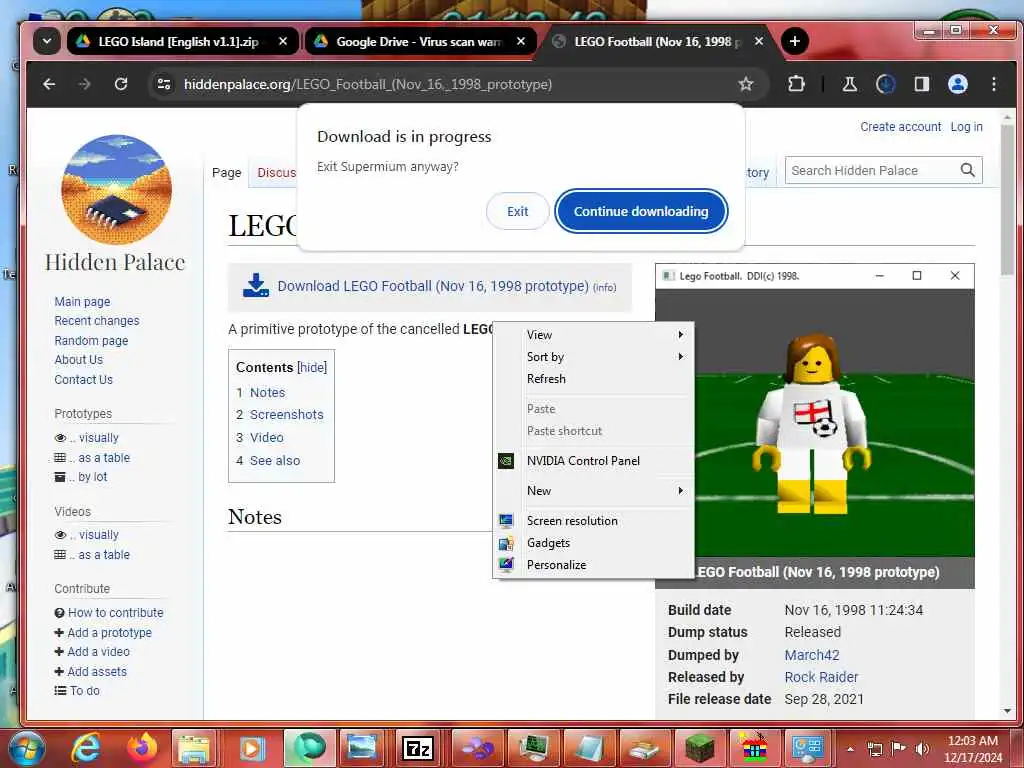Select Gadgets in the context menu
The image size is (1024, 768).
[594, 543]
